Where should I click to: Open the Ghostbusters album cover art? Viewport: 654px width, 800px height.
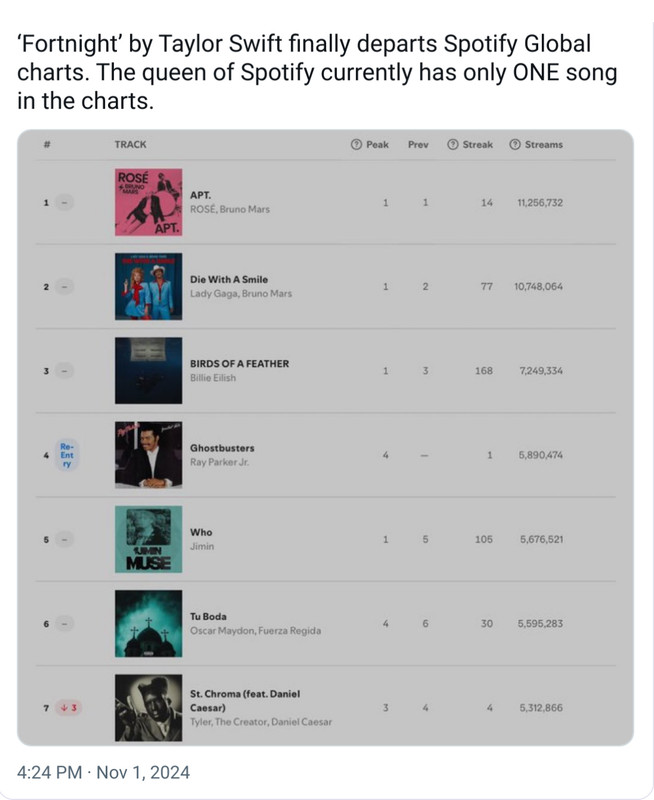point(148,455)
